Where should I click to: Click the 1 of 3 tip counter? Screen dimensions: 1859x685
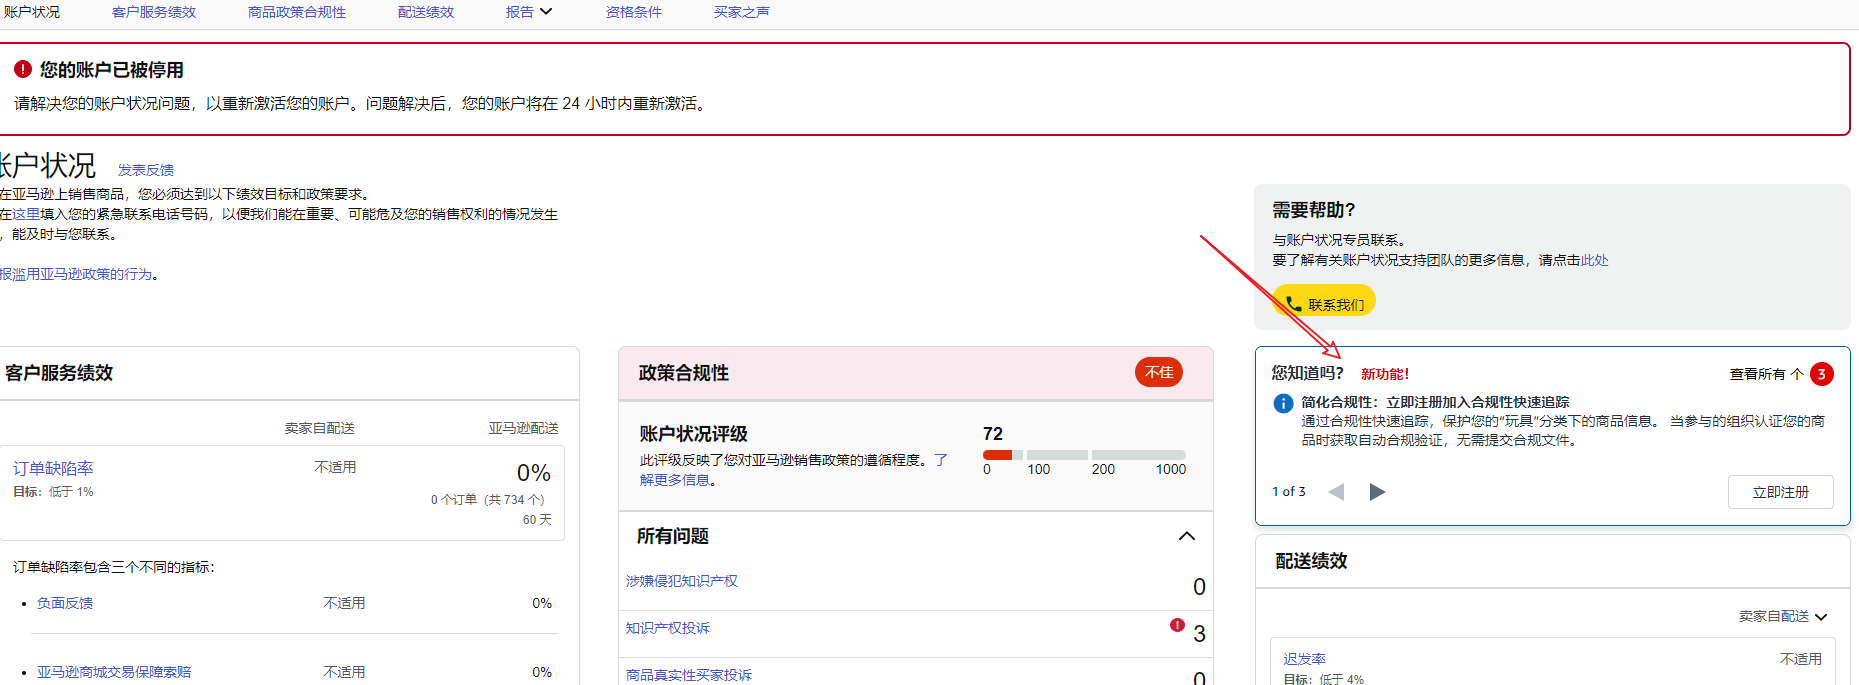coord(1289,492)
